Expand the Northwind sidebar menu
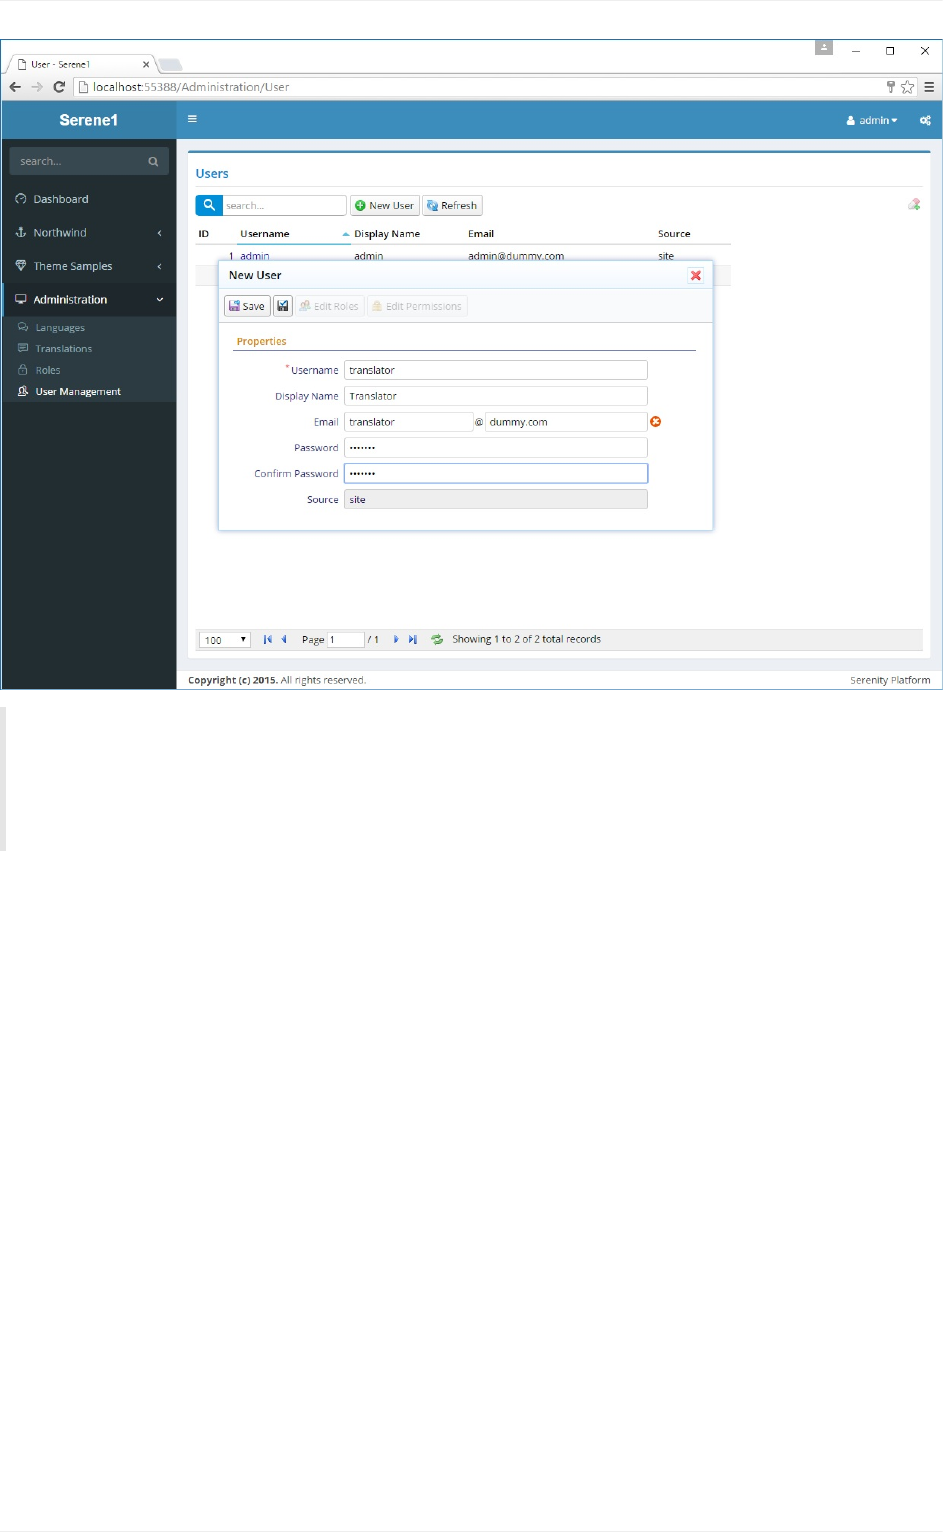This screenshot has height=1532, width=943. 89,233
